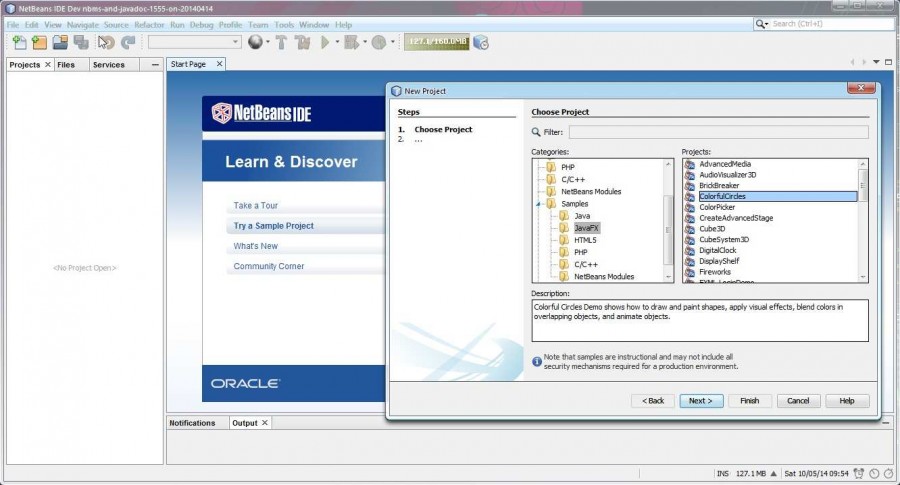Click the Categories list vertical scrollbar

click(x=668, y=220)
